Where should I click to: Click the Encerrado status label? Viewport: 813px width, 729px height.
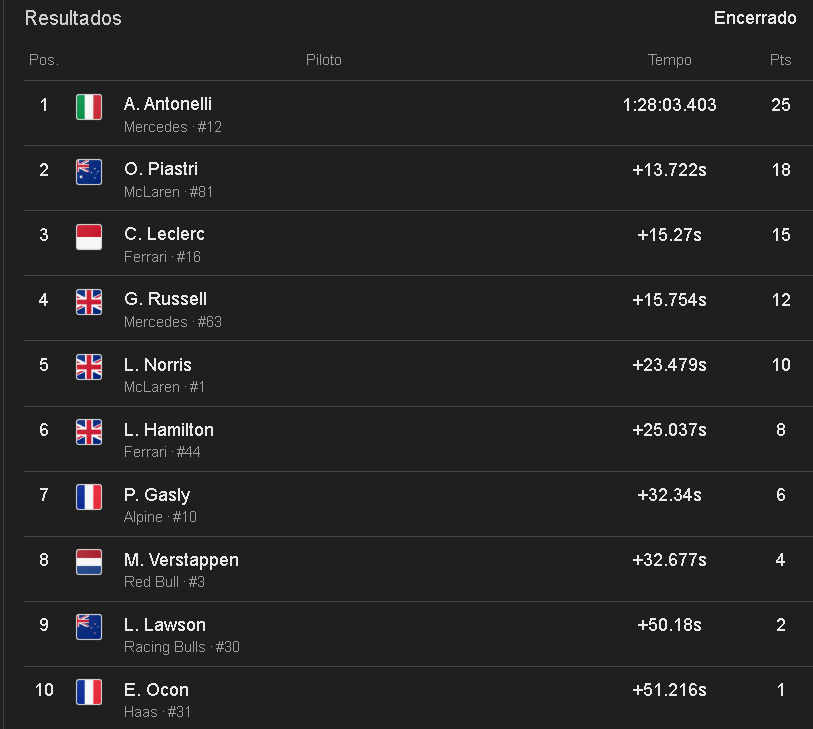(755, 18)
